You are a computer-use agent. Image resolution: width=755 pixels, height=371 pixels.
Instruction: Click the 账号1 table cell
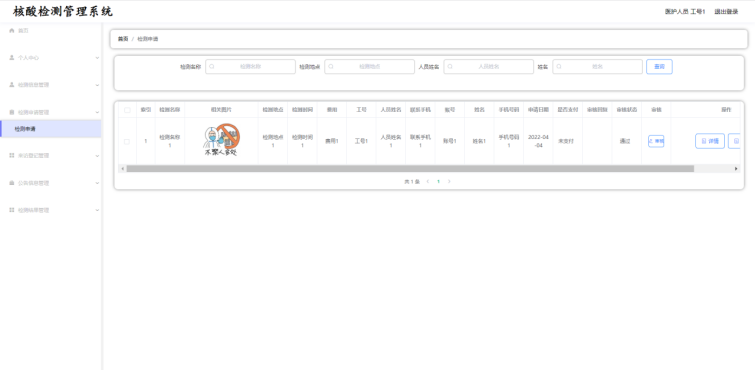pos(450,141)
